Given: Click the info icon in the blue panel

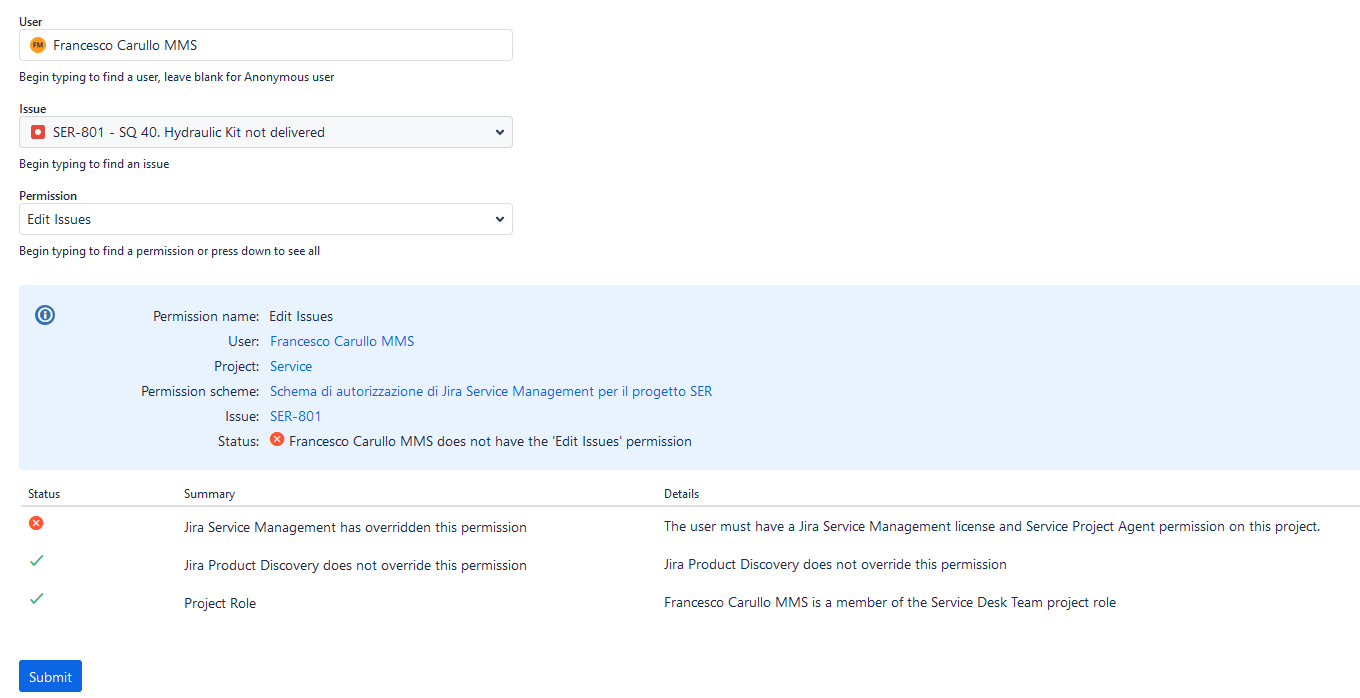Looking at the screenshot, I should point(45,315).
